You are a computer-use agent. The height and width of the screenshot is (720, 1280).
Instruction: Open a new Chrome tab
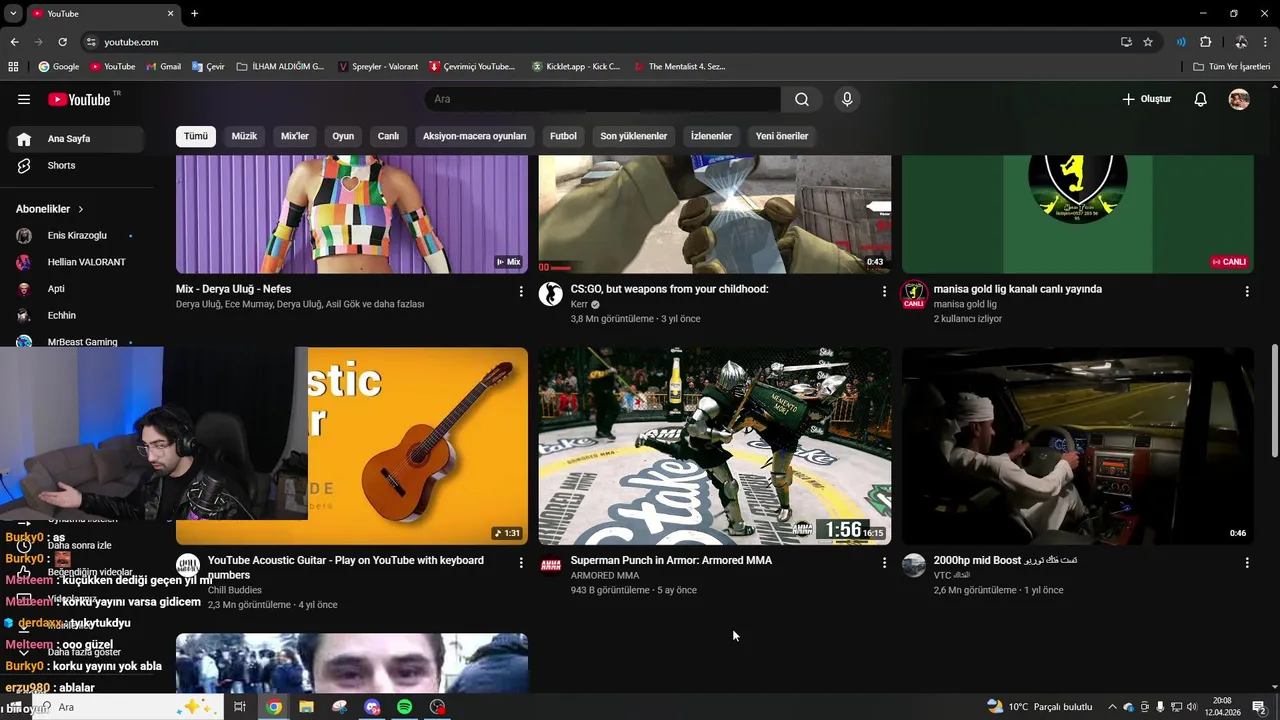point(194,13)
